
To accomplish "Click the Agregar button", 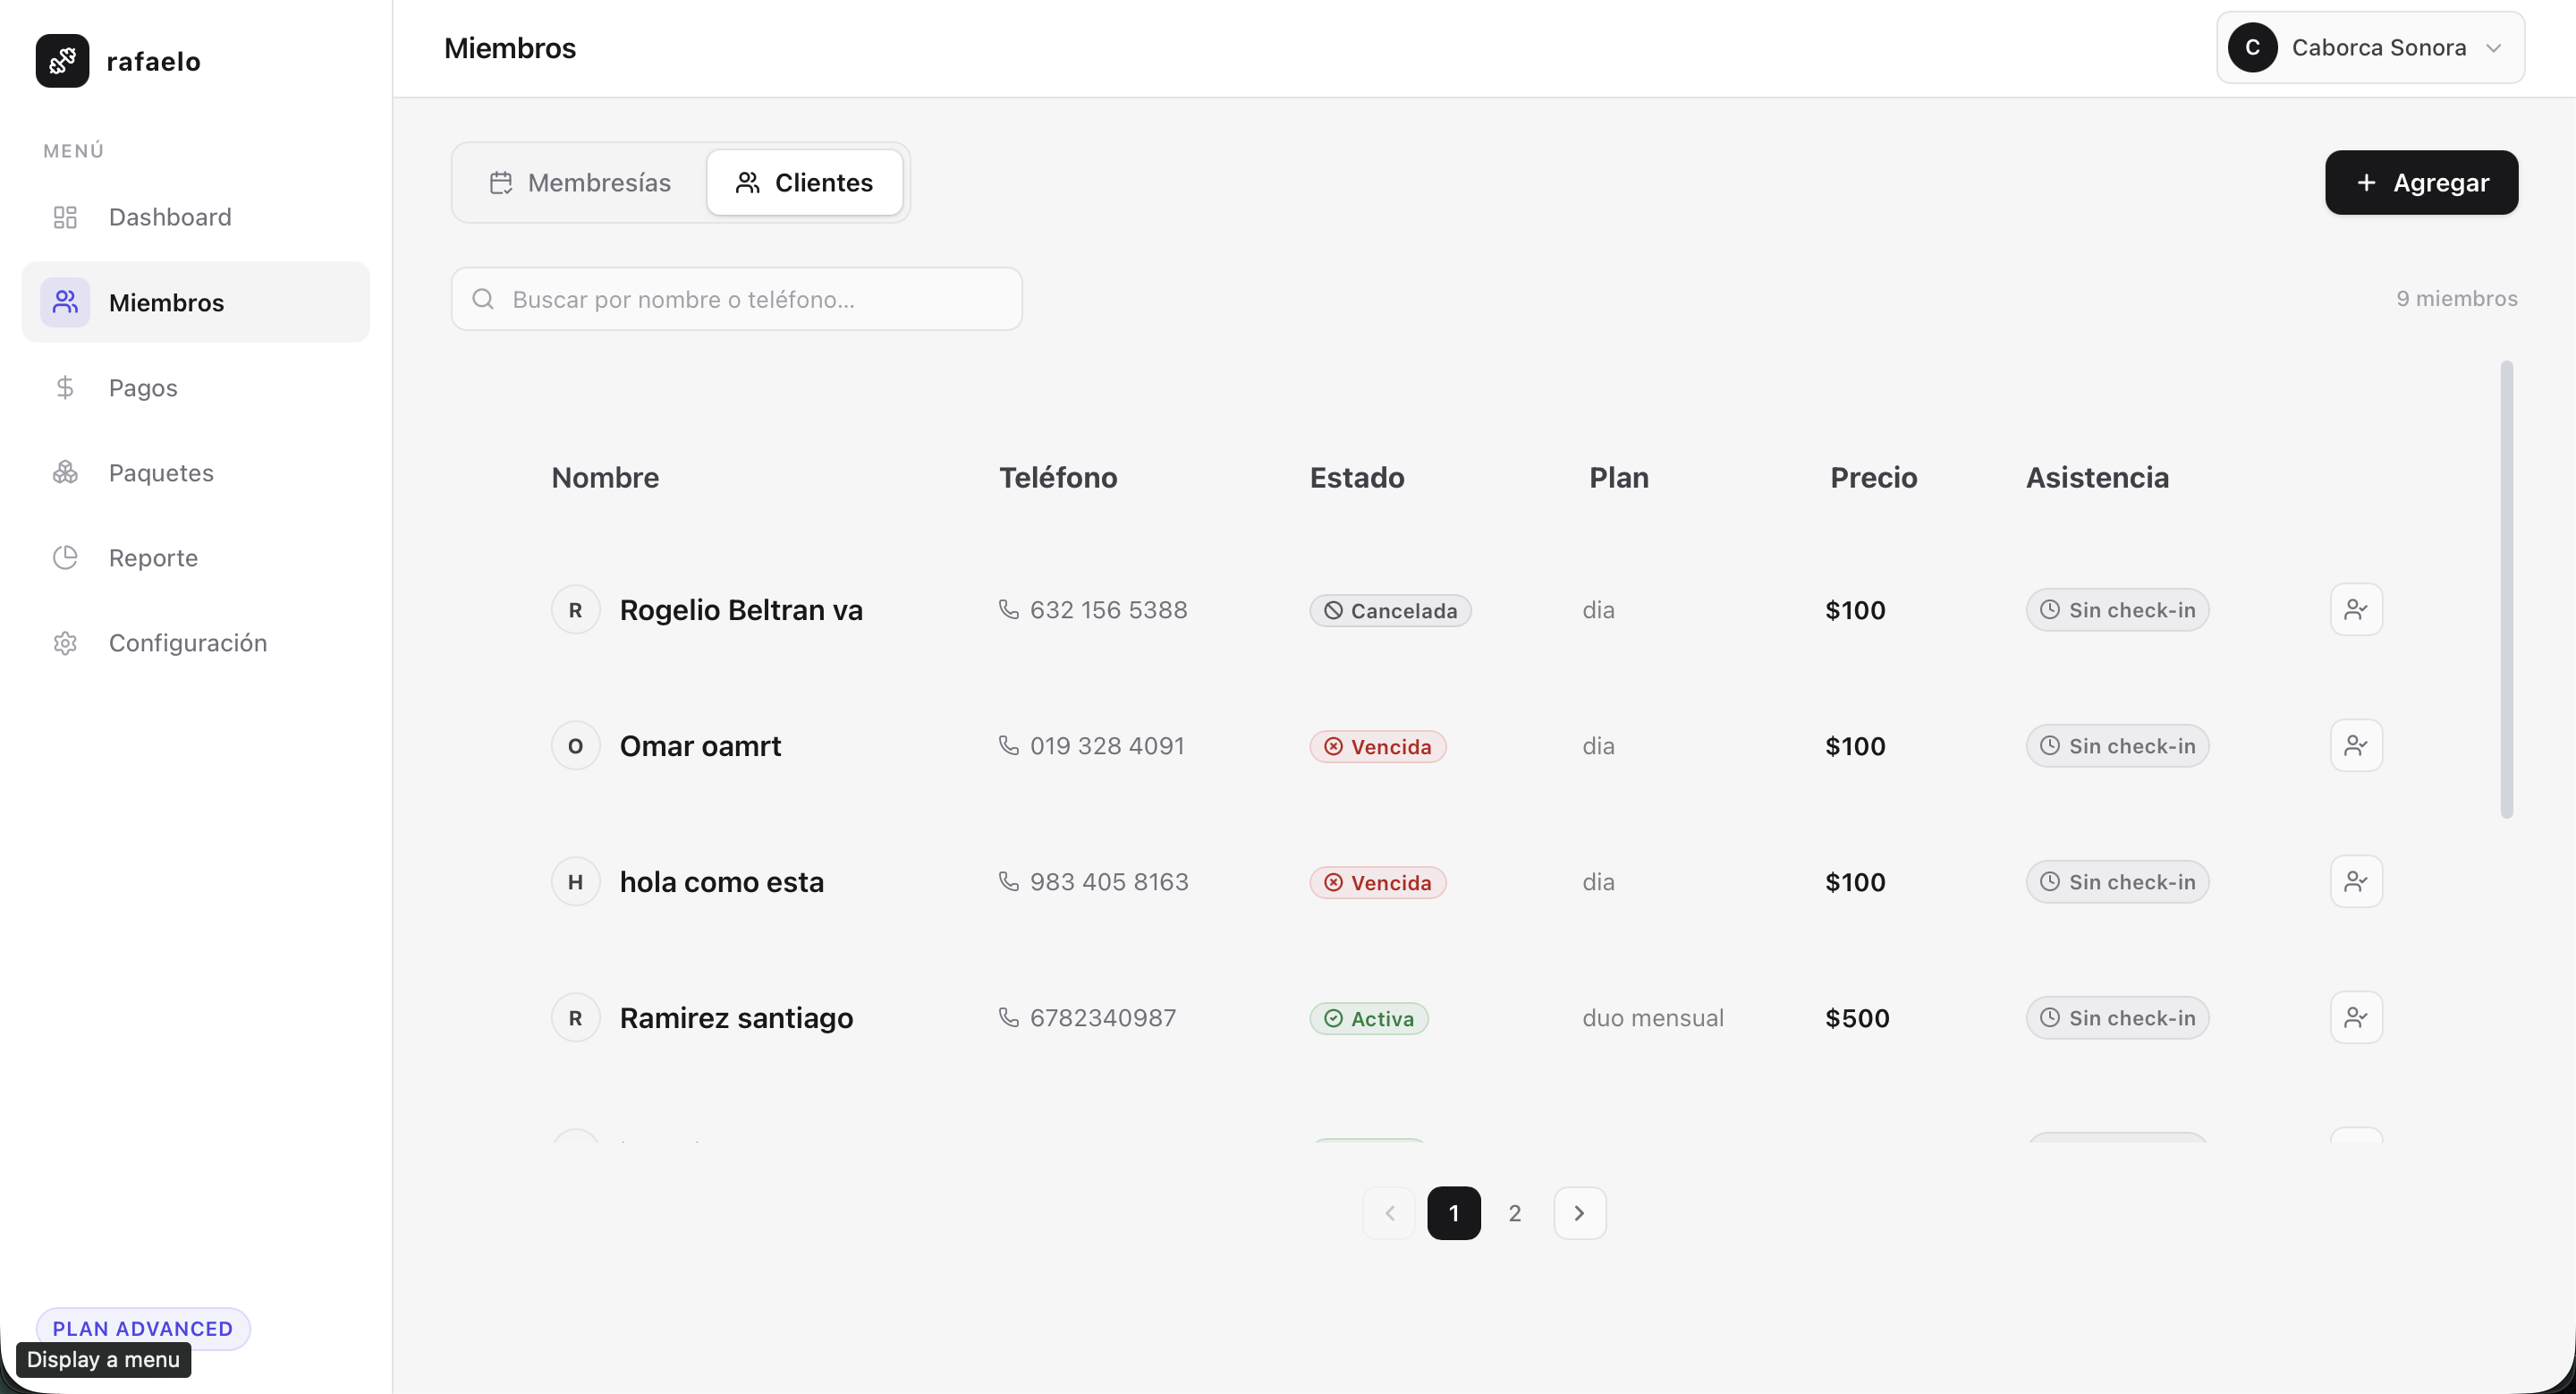I will tap(2421, 183).
